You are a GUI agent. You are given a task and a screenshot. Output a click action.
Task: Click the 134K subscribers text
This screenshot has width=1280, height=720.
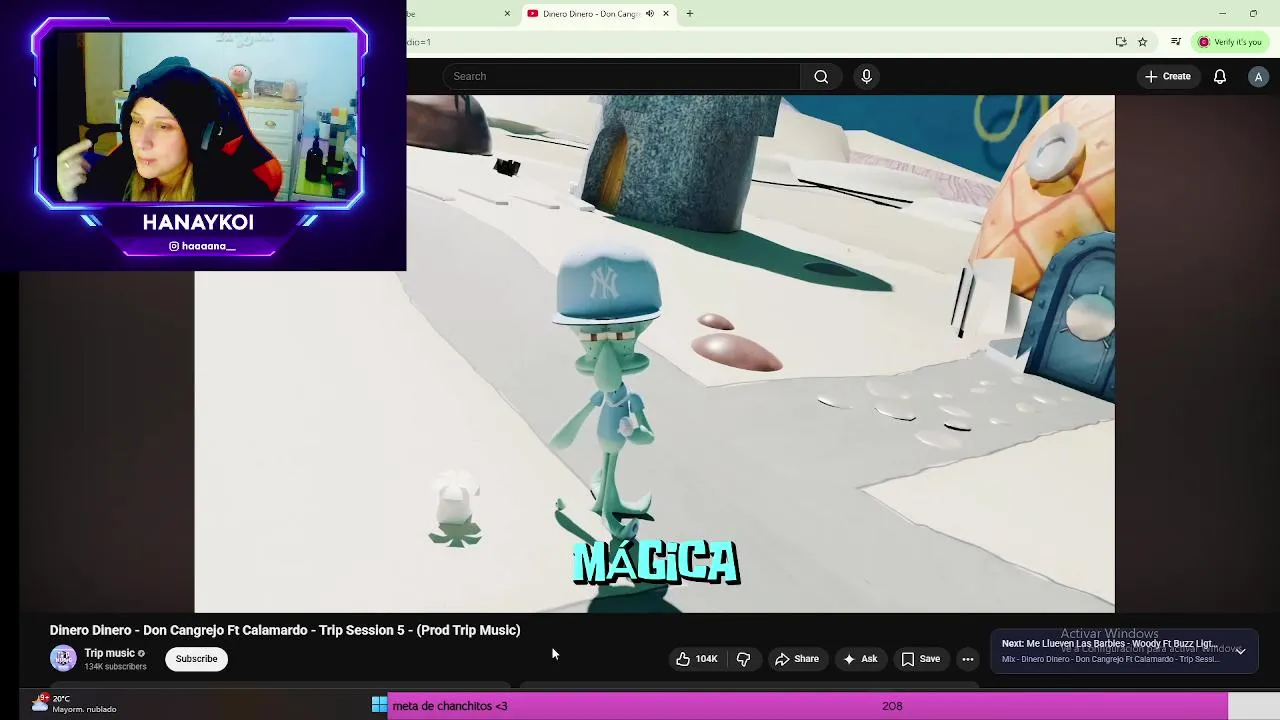(115, 667)
